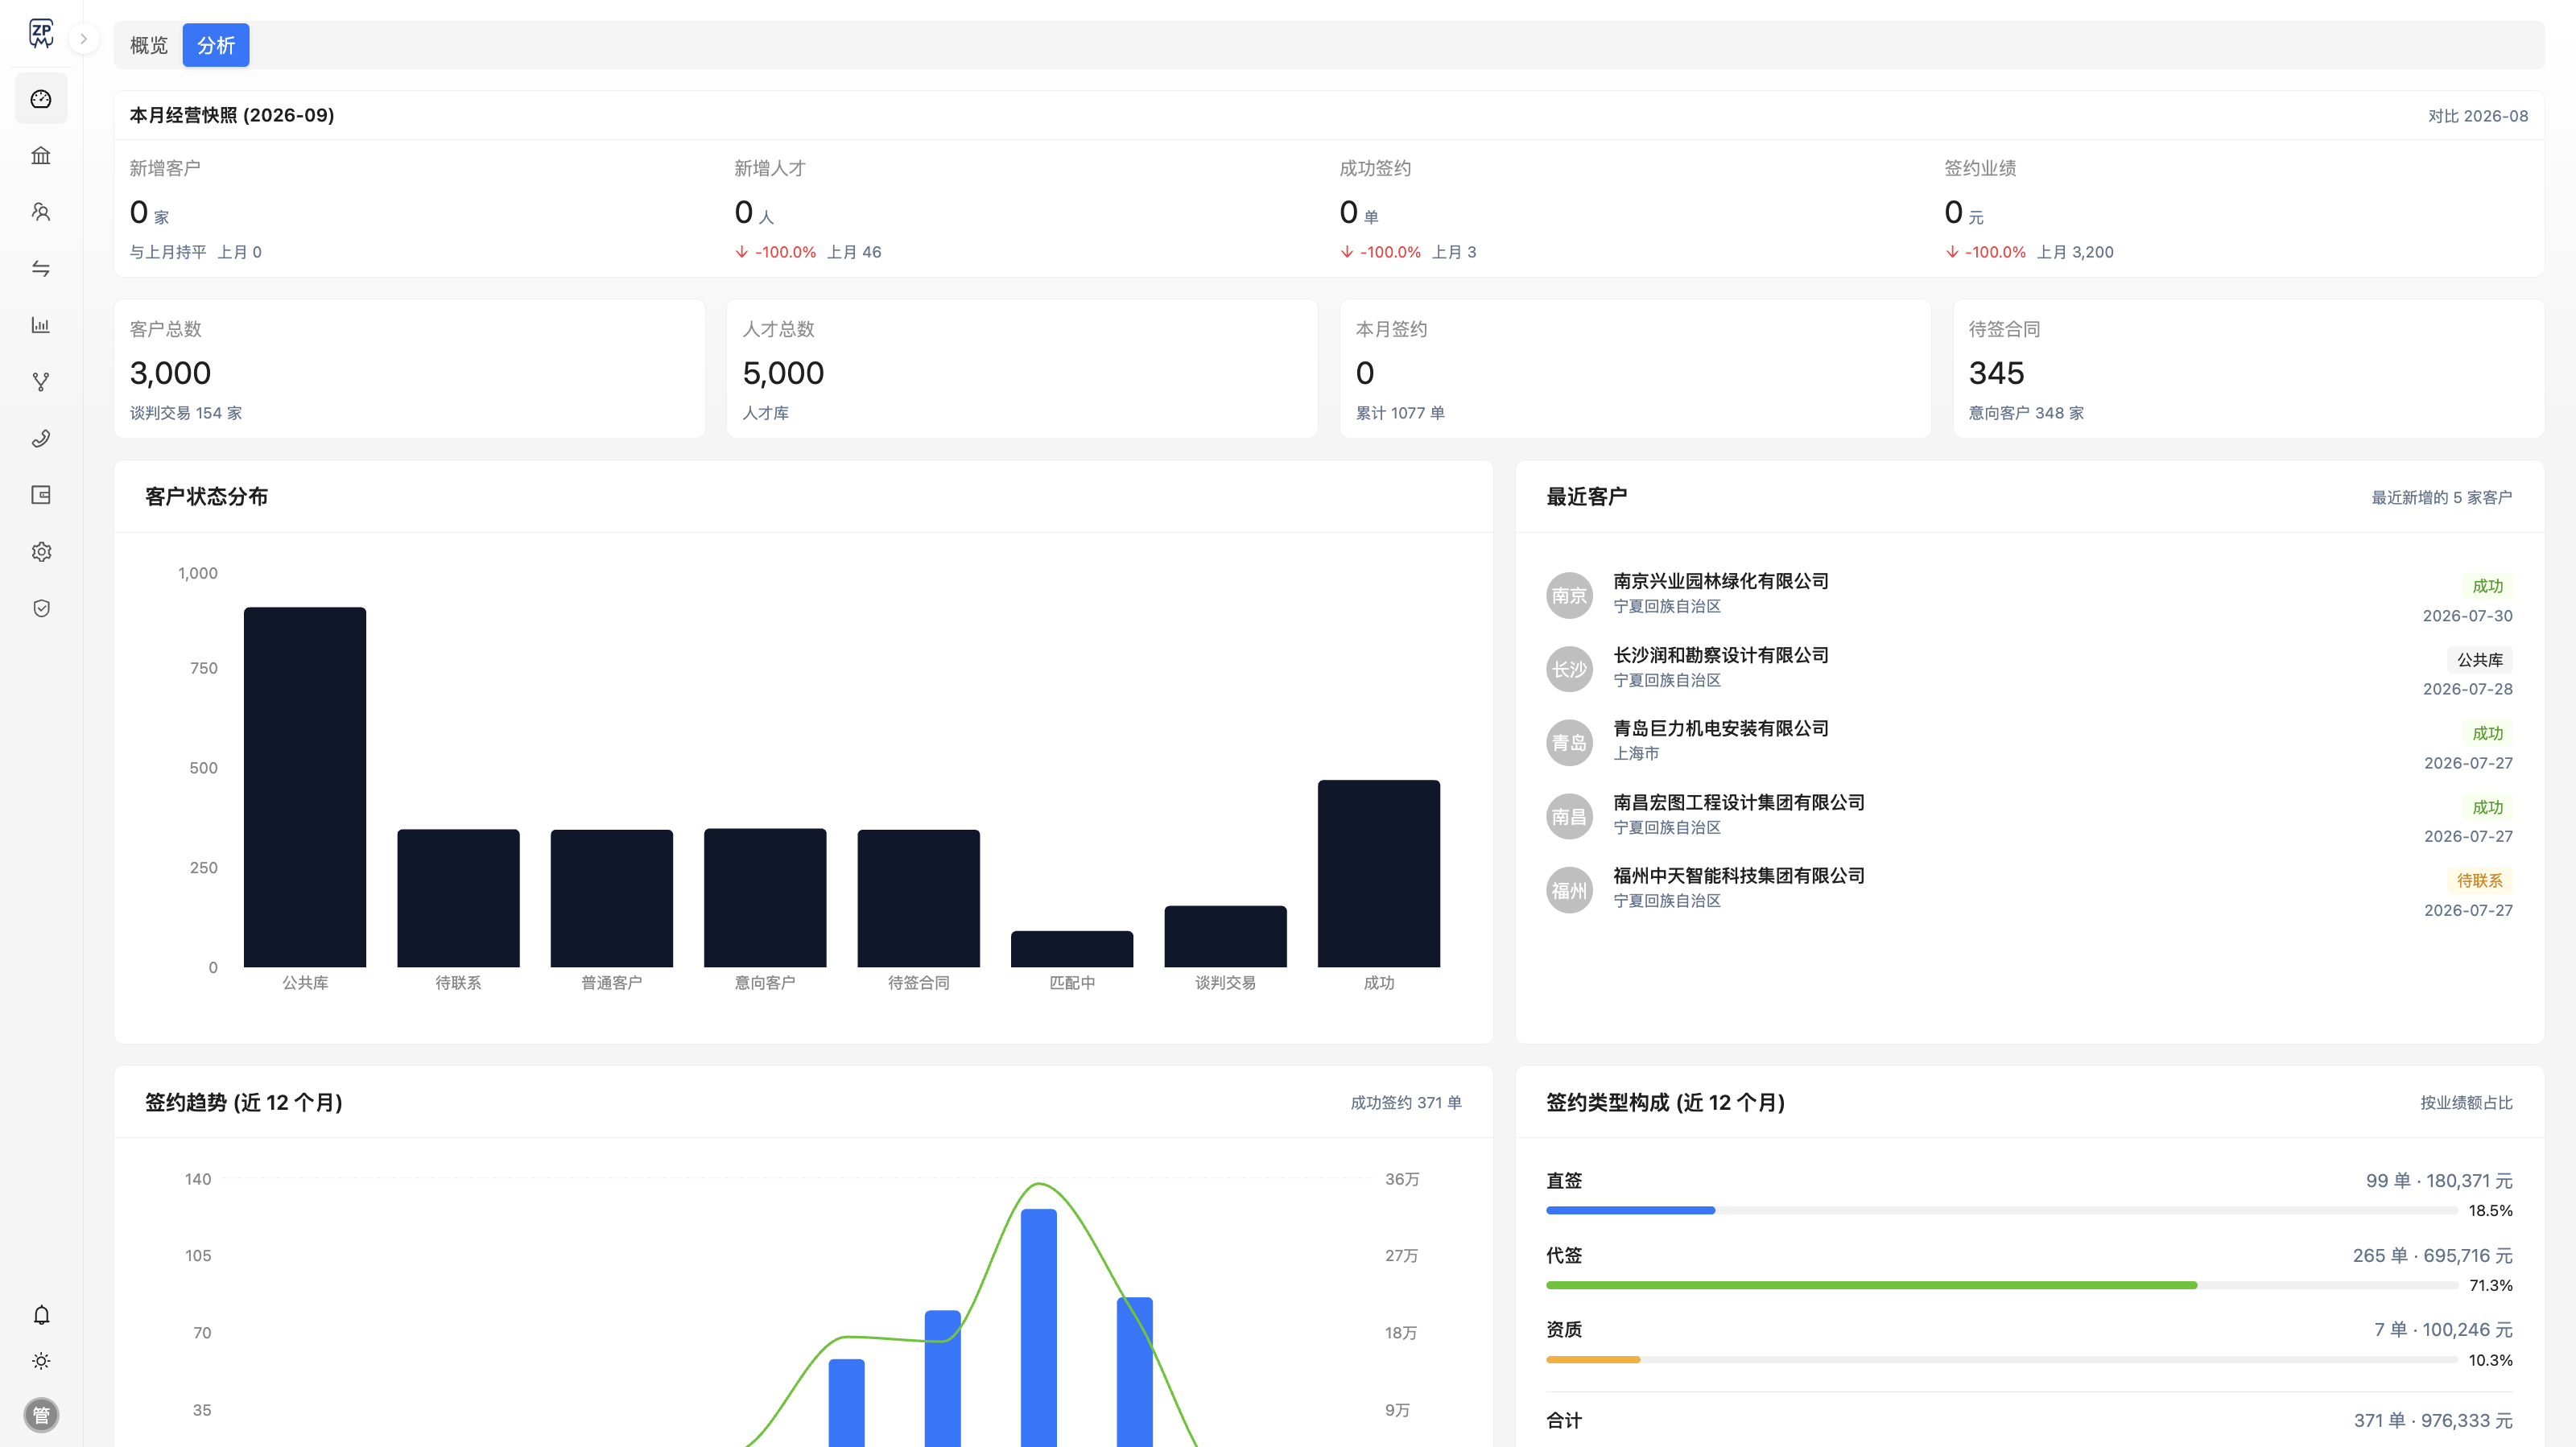Click the 累计 1077 单 text

click(1400, 413)
